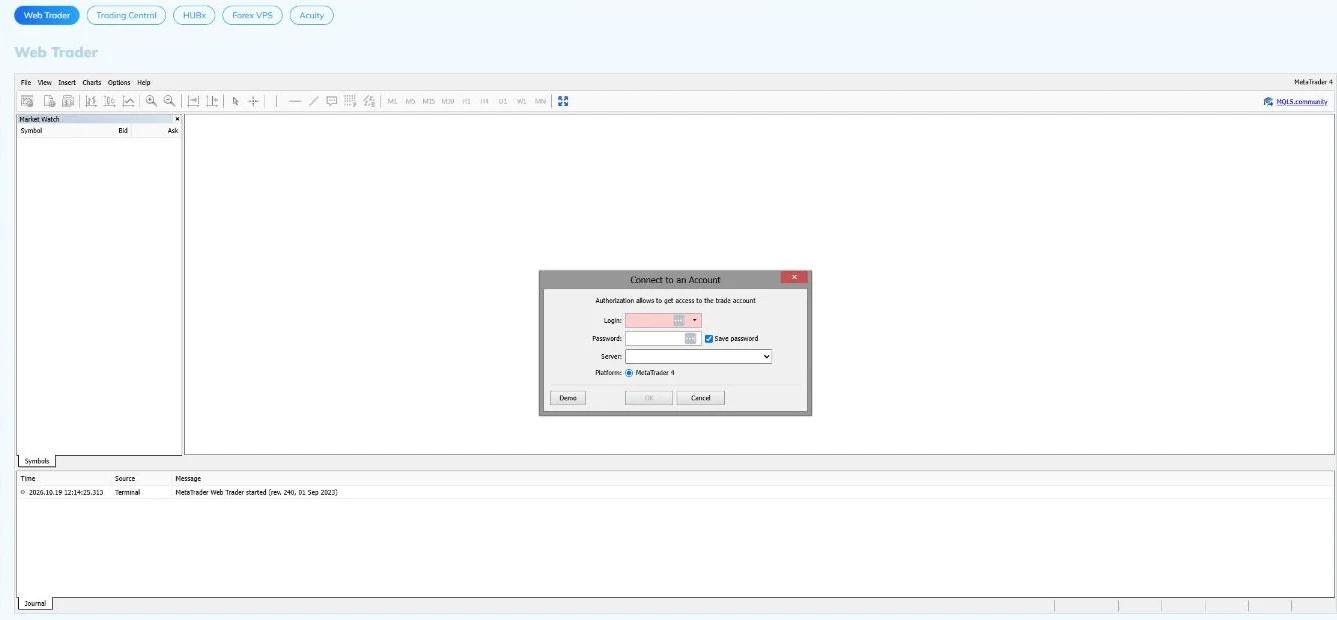Open the Acuity tab
Viewport: 1337px width, 620px height.
[311, 15]
